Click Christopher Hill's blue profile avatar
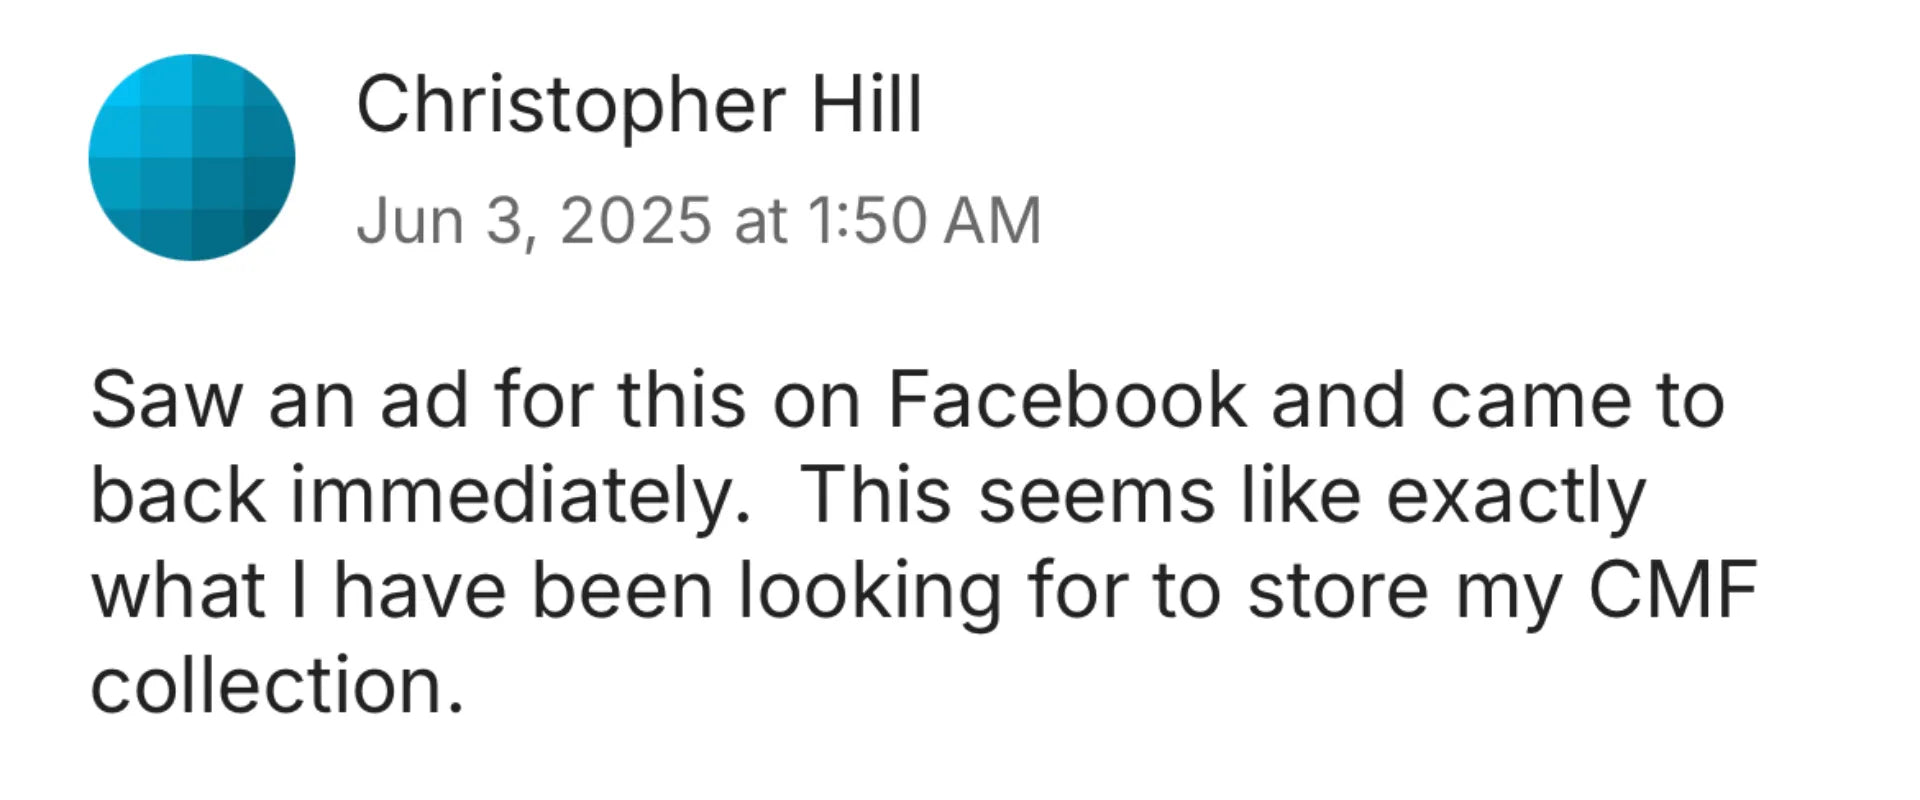This screenshot has width=1920, height=800. coord(192,157)
